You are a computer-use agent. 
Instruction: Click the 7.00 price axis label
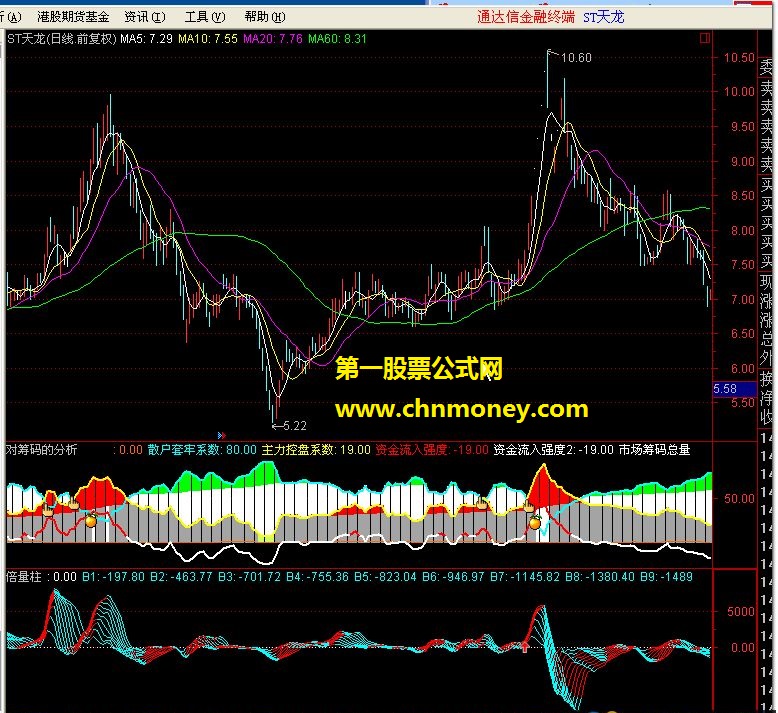(x=743, y=300)
